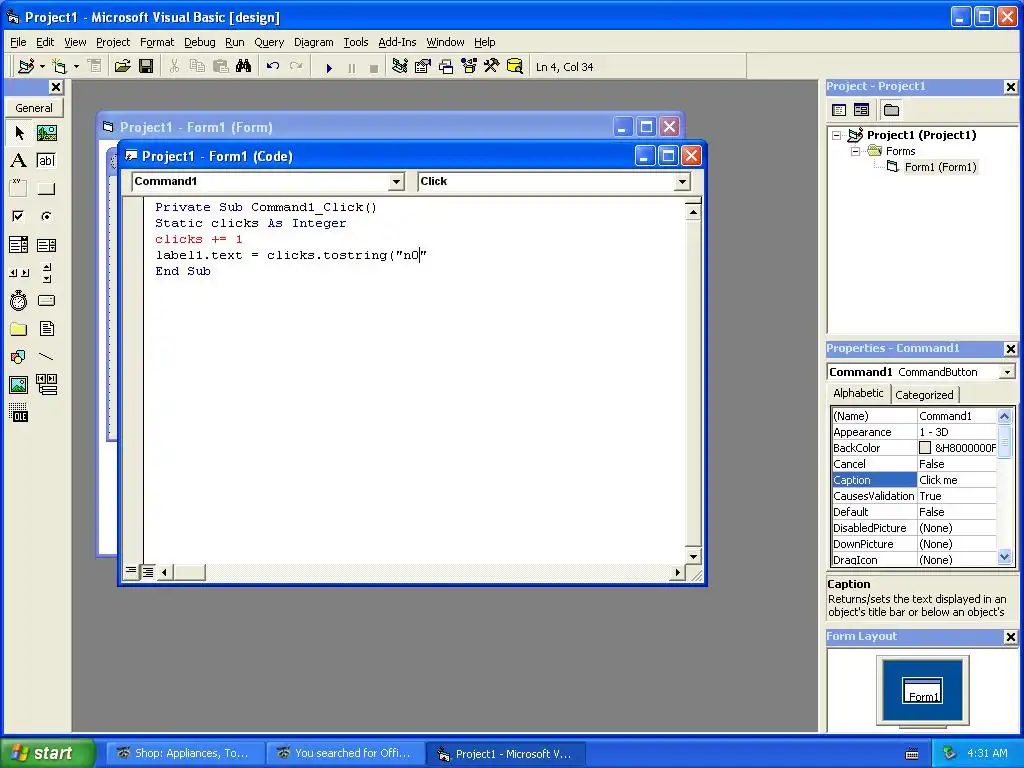Open the Project menu

click(113, 42)
